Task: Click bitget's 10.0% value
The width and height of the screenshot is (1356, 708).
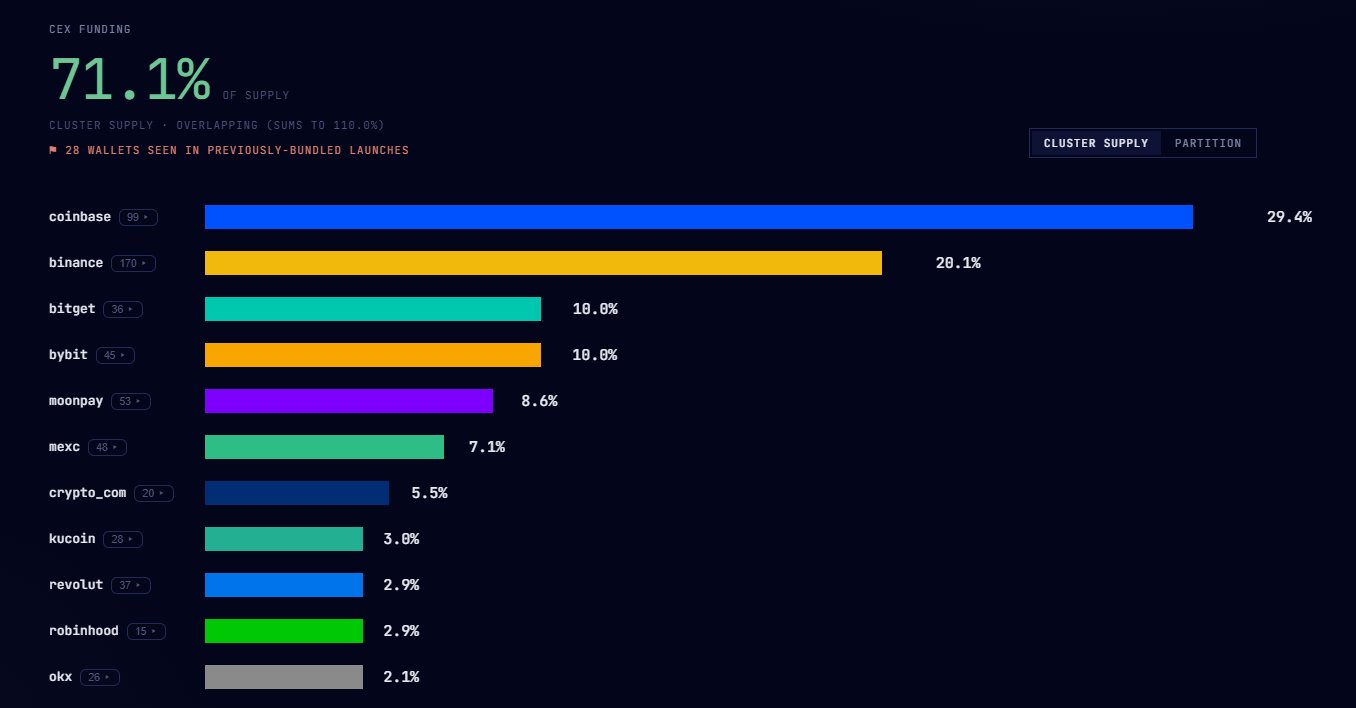Action: [x=595, y=309]
